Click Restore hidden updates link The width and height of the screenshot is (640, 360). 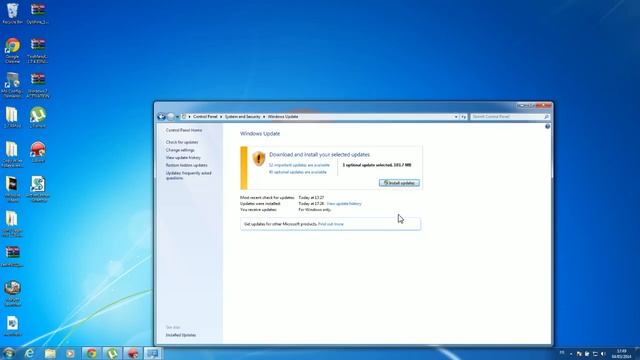pyautogui.click(x=187, y=165)
